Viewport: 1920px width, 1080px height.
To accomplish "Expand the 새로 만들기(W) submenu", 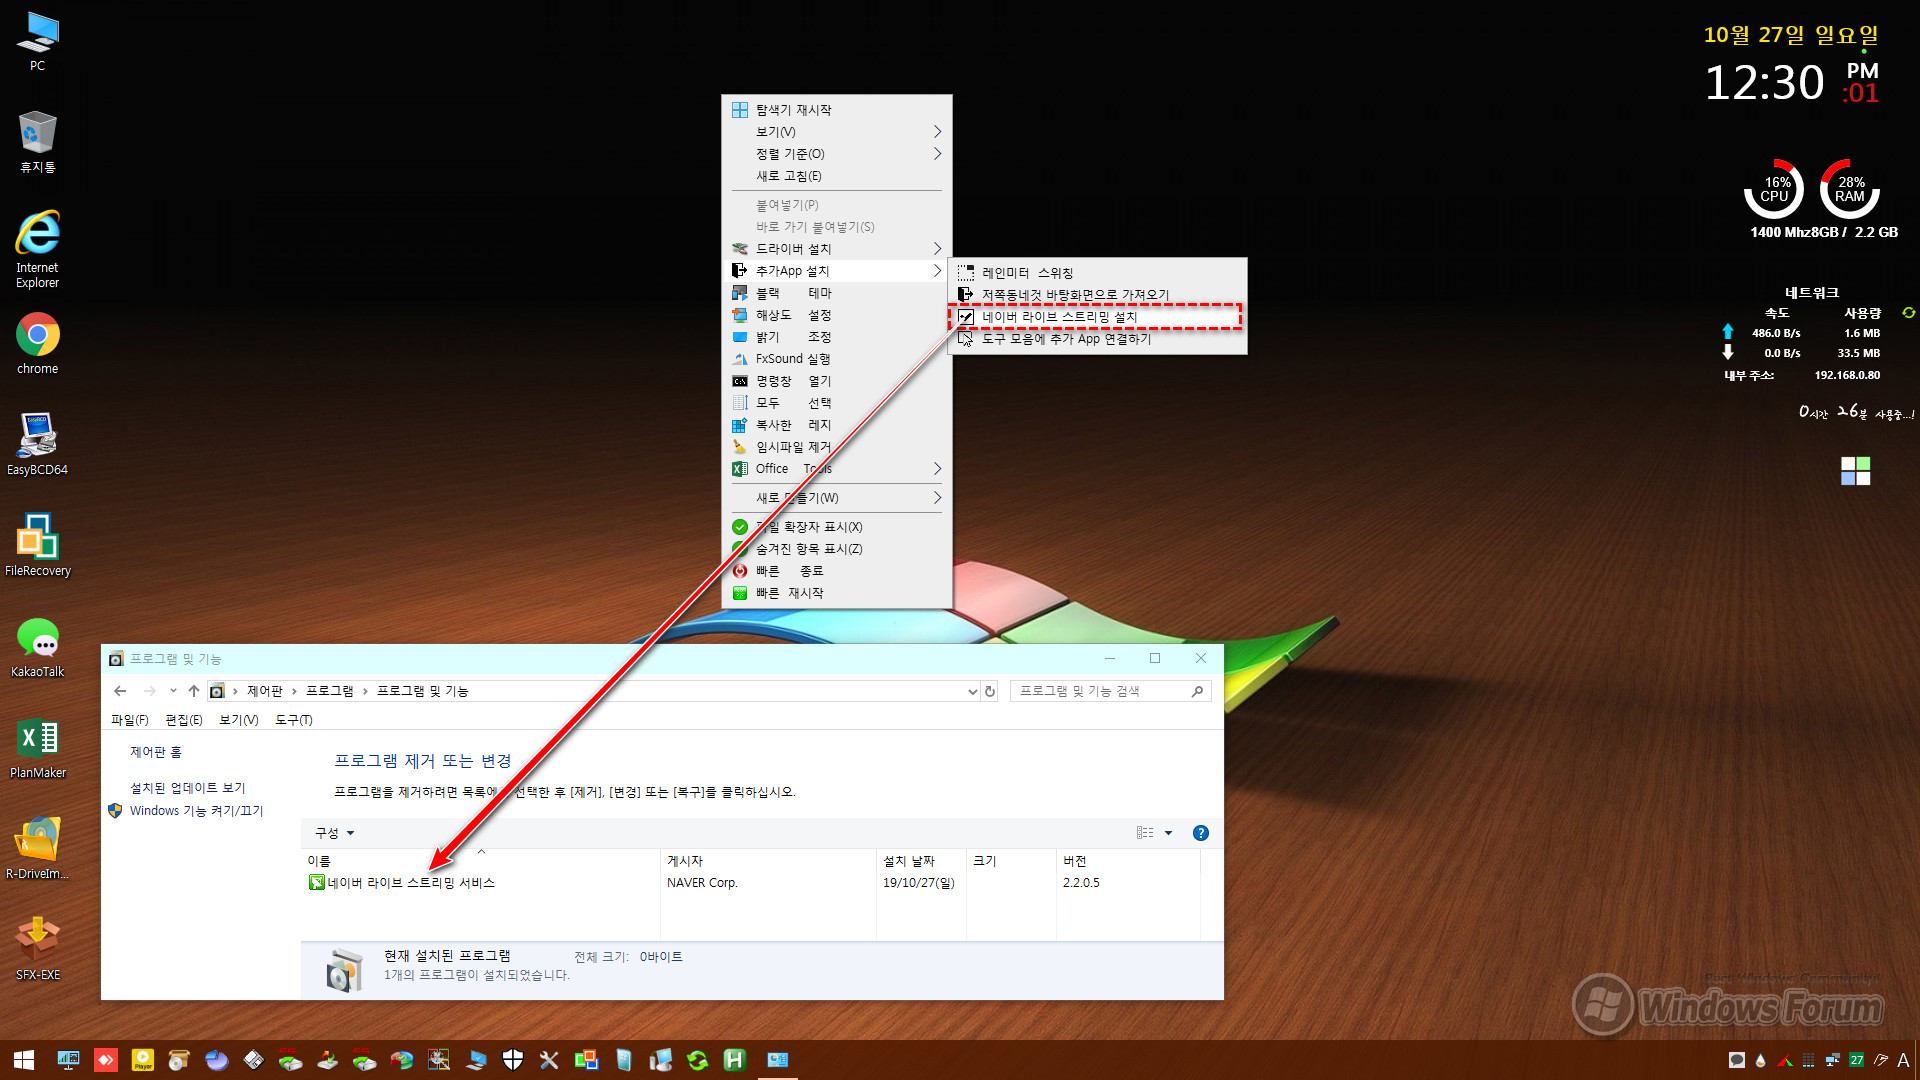I will (837, 498).
